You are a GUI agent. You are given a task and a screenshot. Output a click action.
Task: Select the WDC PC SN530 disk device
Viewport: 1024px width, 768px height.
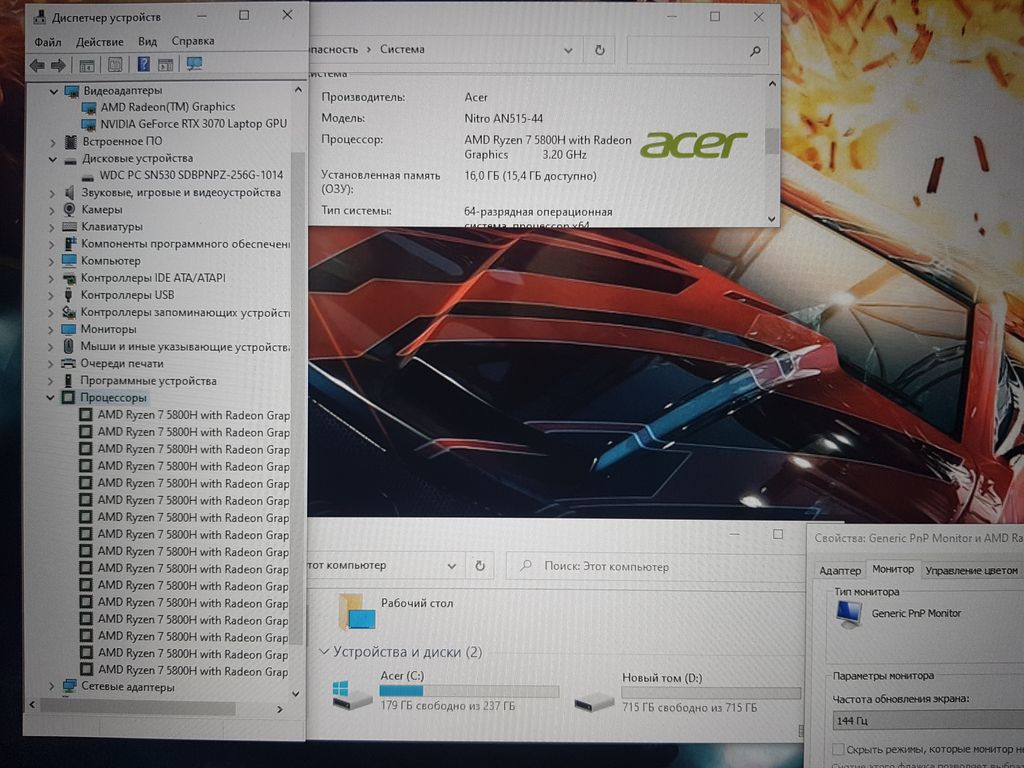point(190,175)
